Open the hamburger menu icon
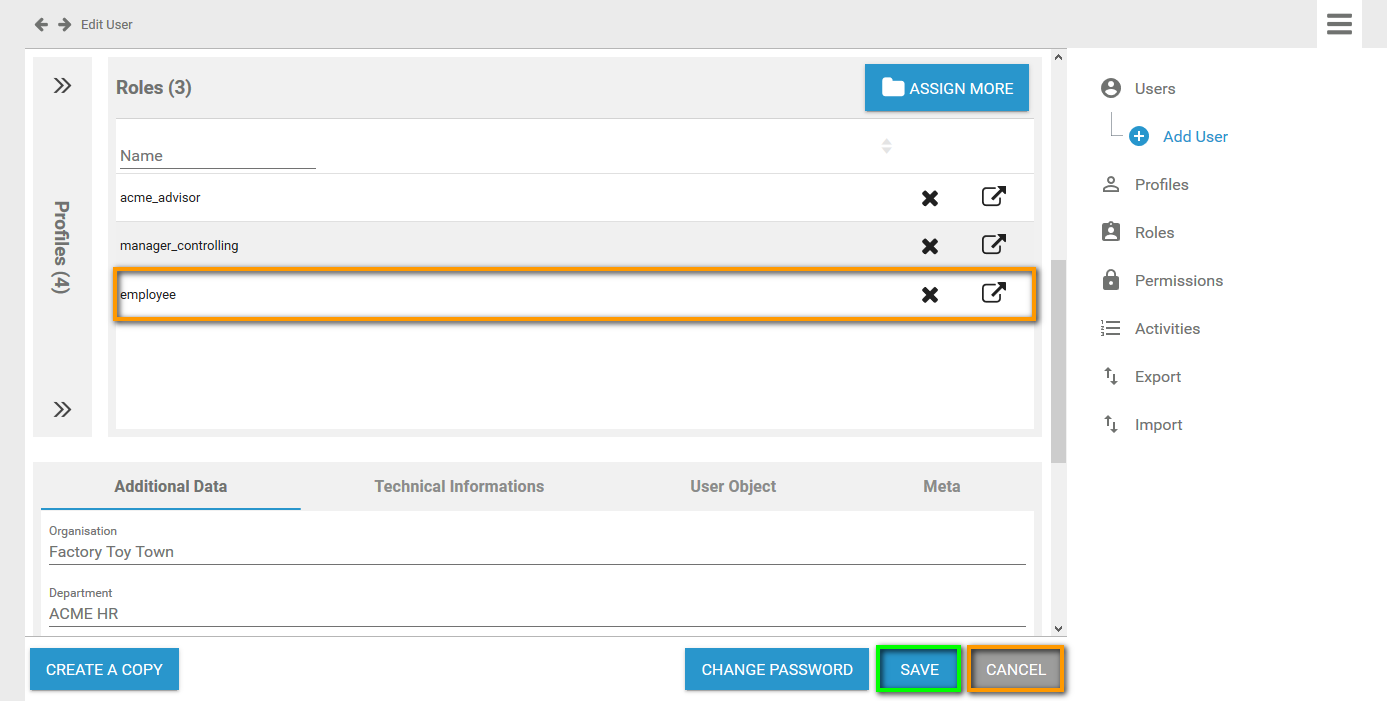 pos(1339,24)
